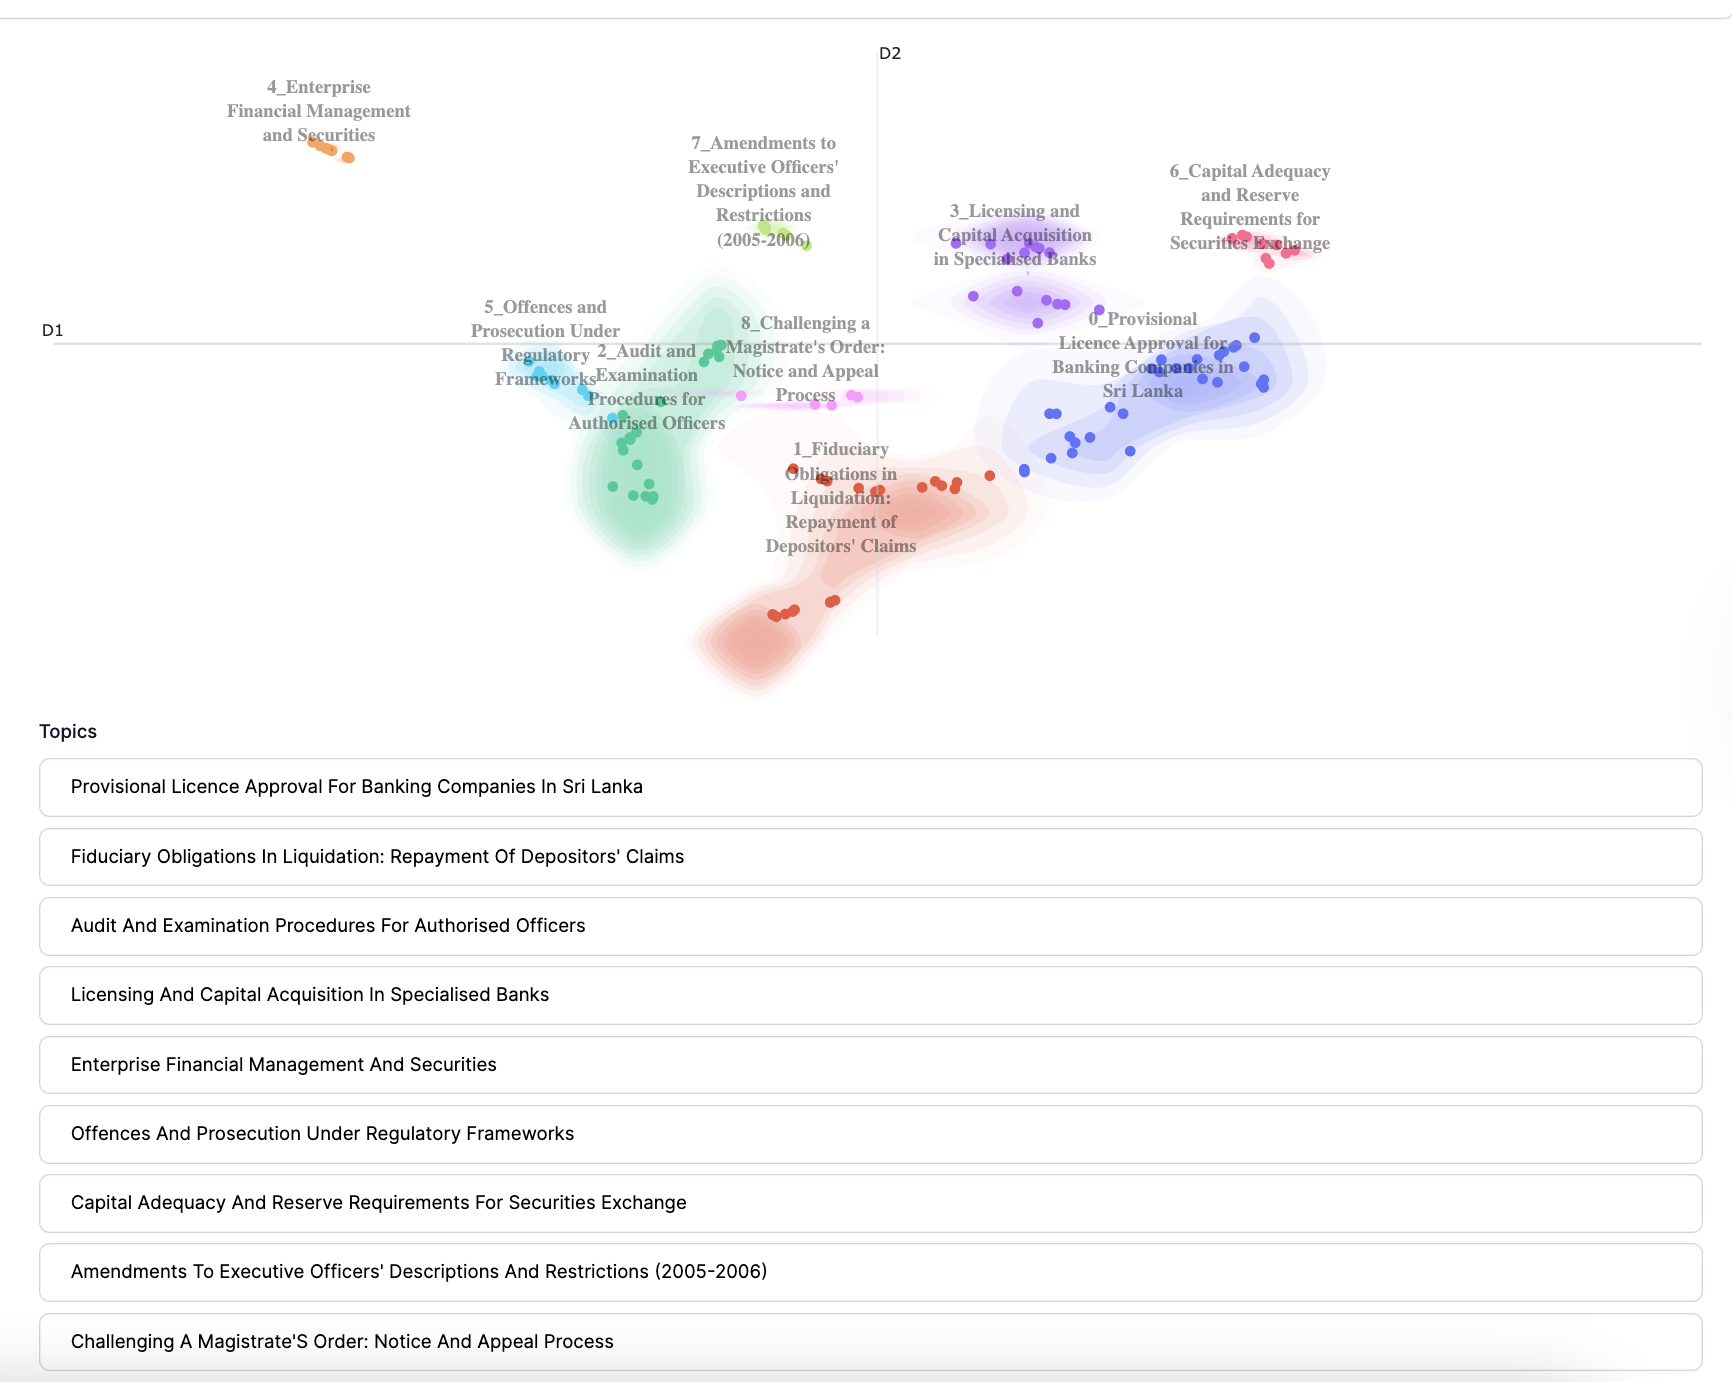Viewport: 1732px width, 1382px height.
Task: Click the "0_Provisional Licence Approval" cluster label
Action: pos(1142,355)
